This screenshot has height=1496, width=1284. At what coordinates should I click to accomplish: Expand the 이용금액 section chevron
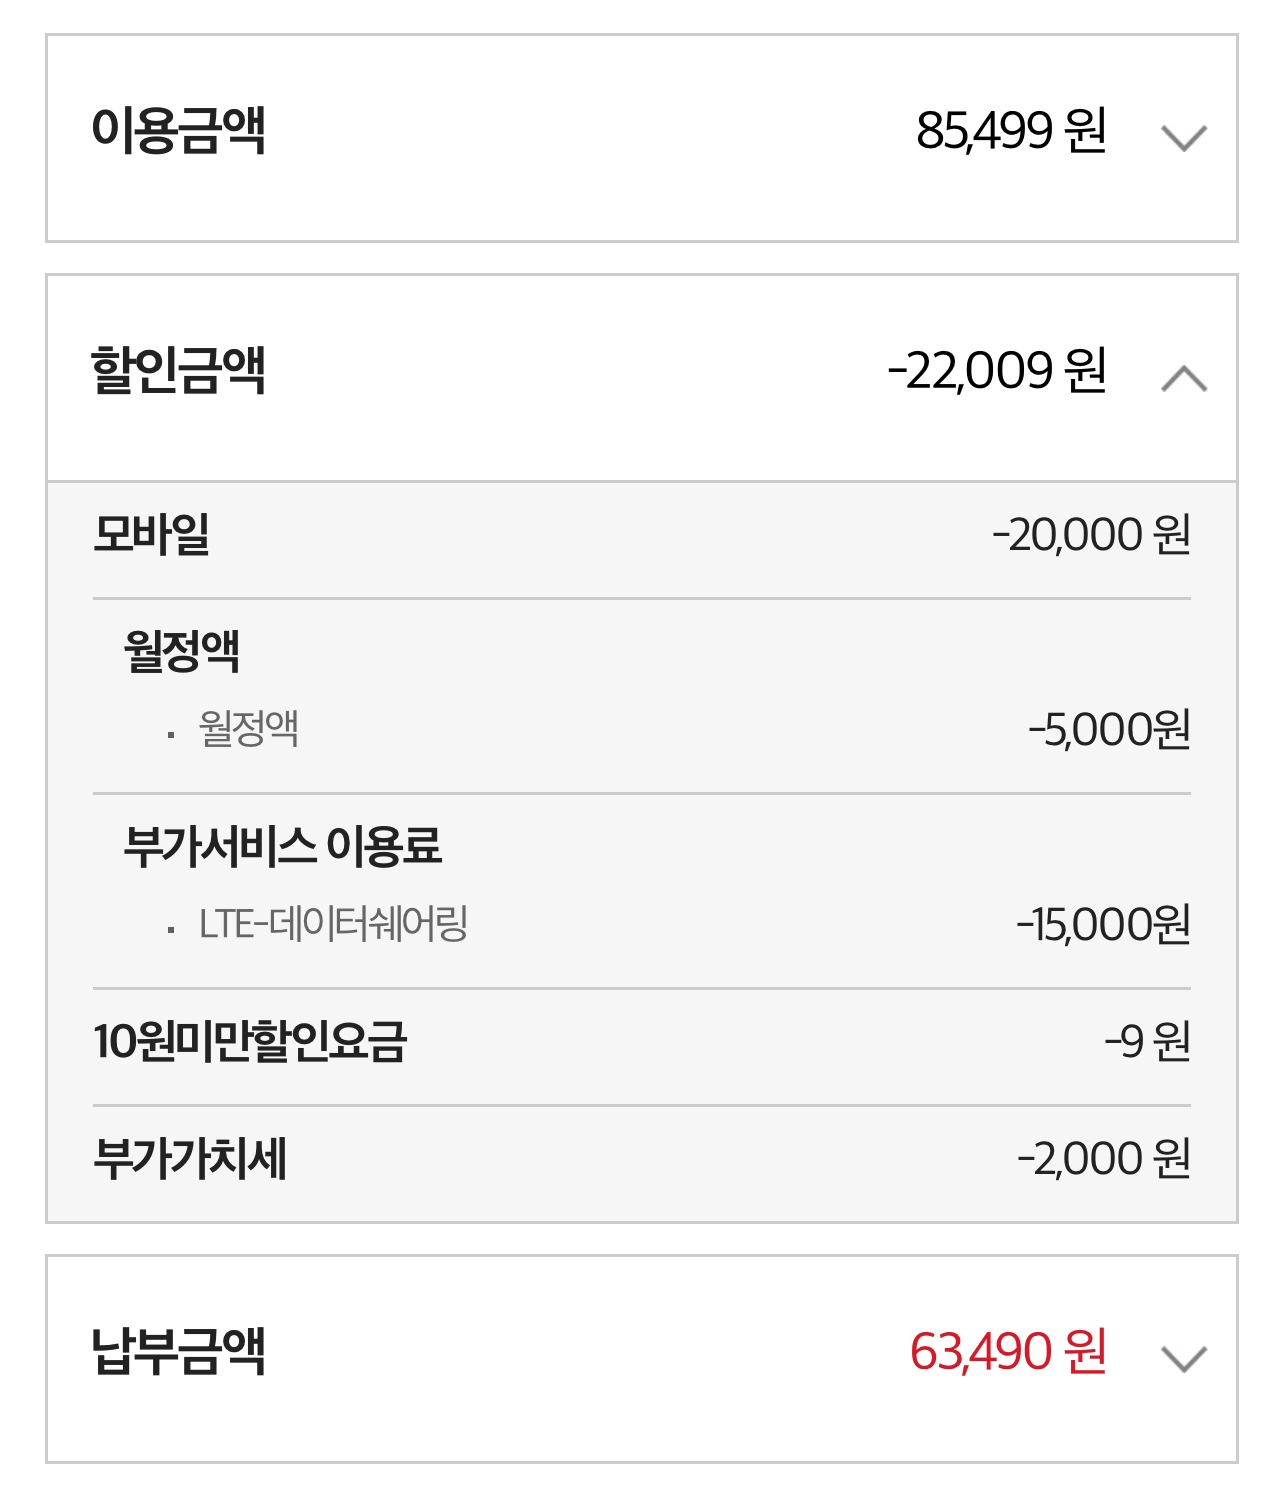(1184, 137)
